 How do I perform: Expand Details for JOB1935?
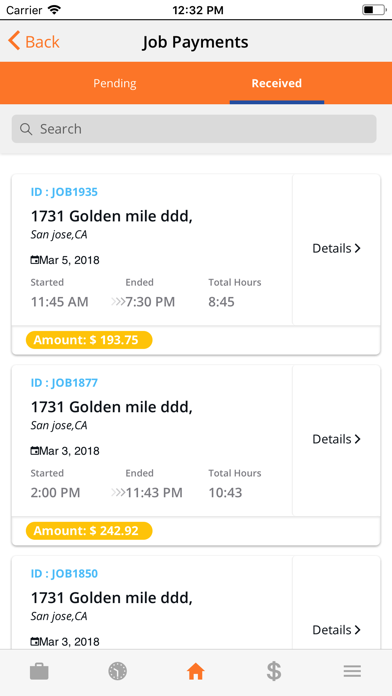tap(337, 249)
